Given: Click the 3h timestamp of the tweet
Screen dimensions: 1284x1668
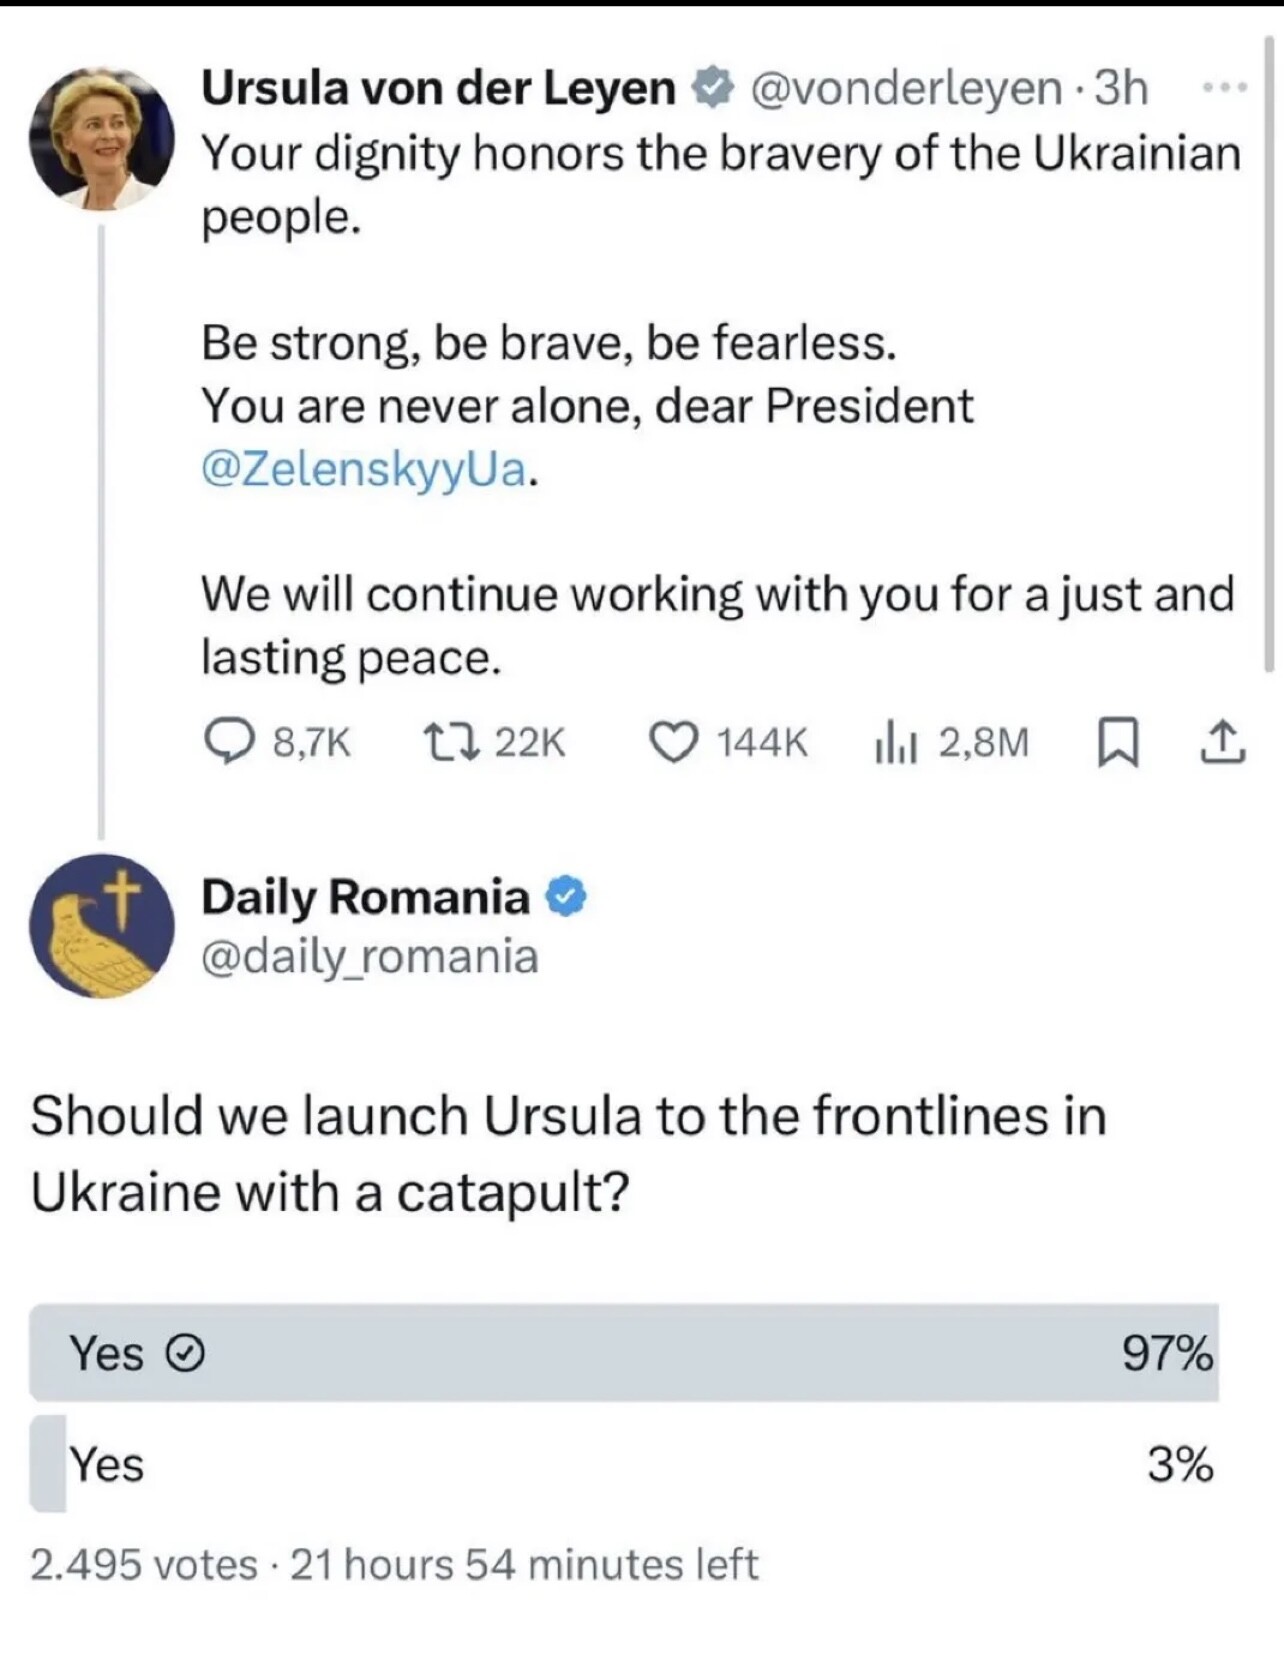Looking at the screenshot, I should 1122,88.
